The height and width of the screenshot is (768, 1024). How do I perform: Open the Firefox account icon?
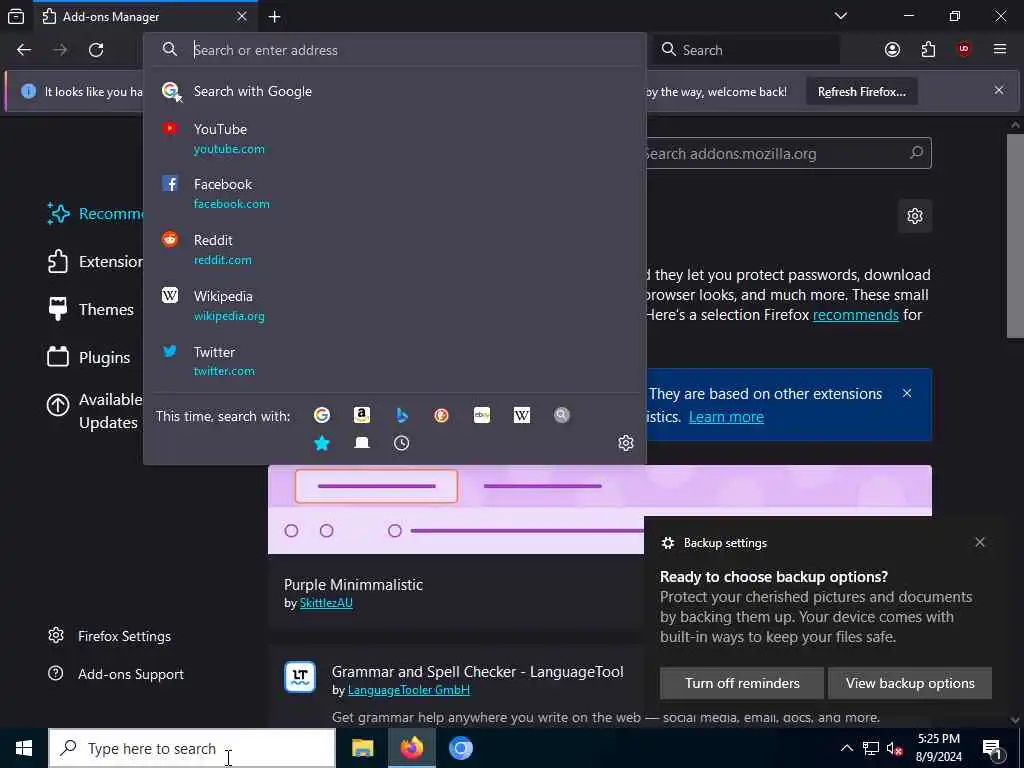pyautogui.click(x=892, y=50)
